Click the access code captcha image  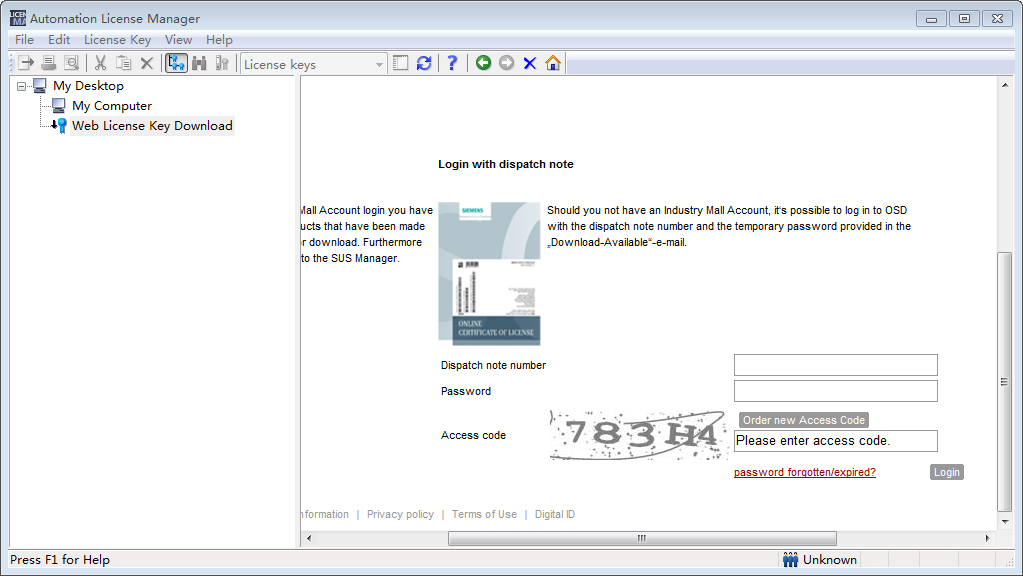click(x=639, y=435)
